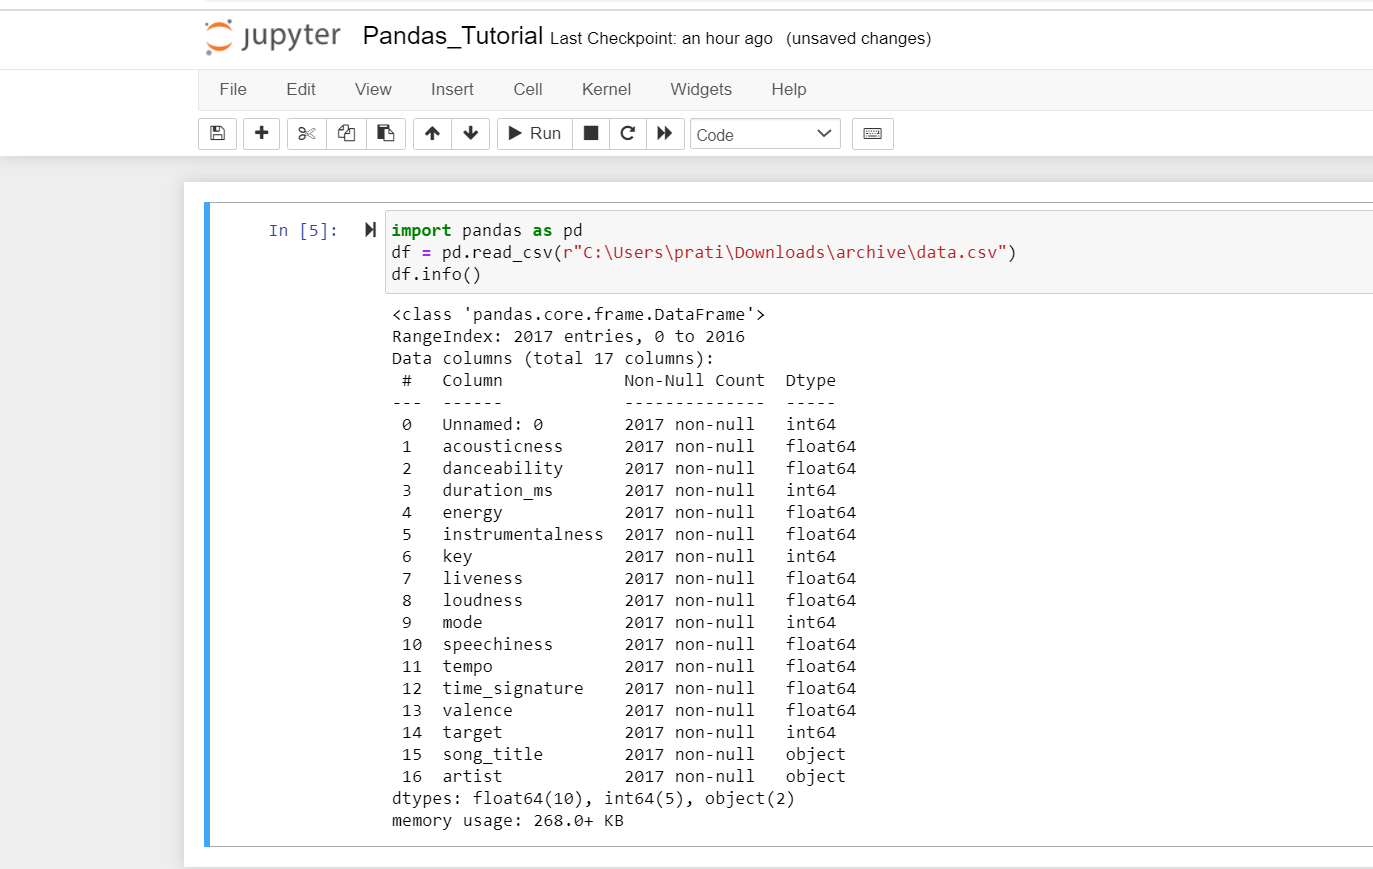Open the Insert menu
This screenshot has width=1373, height=869.
tap(452, 89)
